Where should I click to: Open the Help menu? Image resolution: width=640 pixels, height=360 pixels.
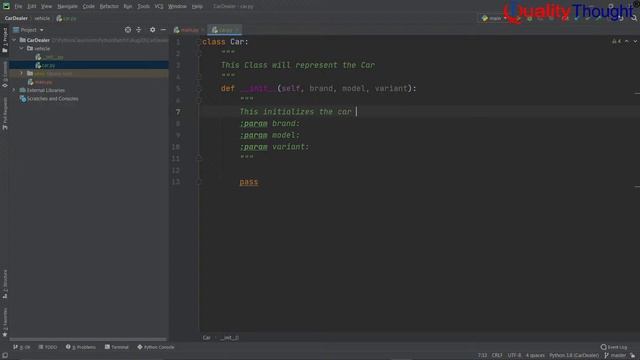click(197, 7)
